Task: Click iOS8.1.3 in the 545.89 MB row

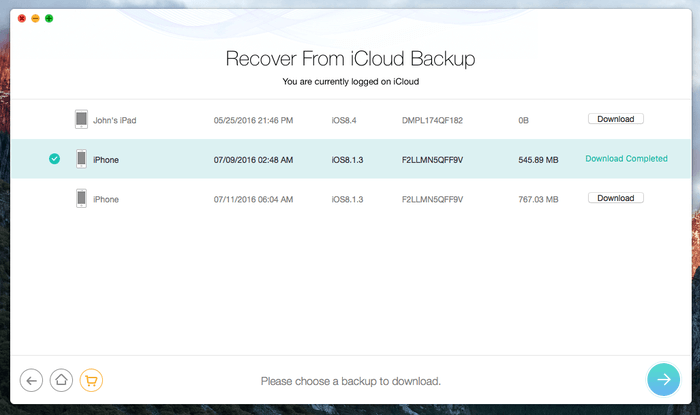Action: click(x=347, y=160)
